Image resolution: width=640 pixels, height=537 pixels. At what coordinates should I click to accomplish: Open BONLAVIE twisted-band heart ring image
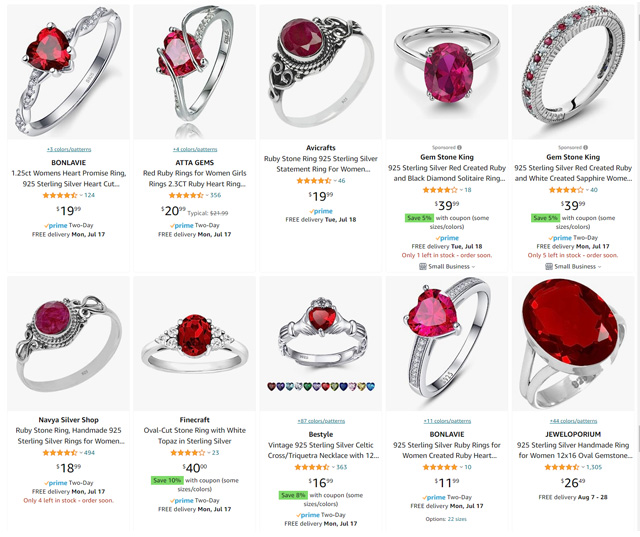pos(69,72)
